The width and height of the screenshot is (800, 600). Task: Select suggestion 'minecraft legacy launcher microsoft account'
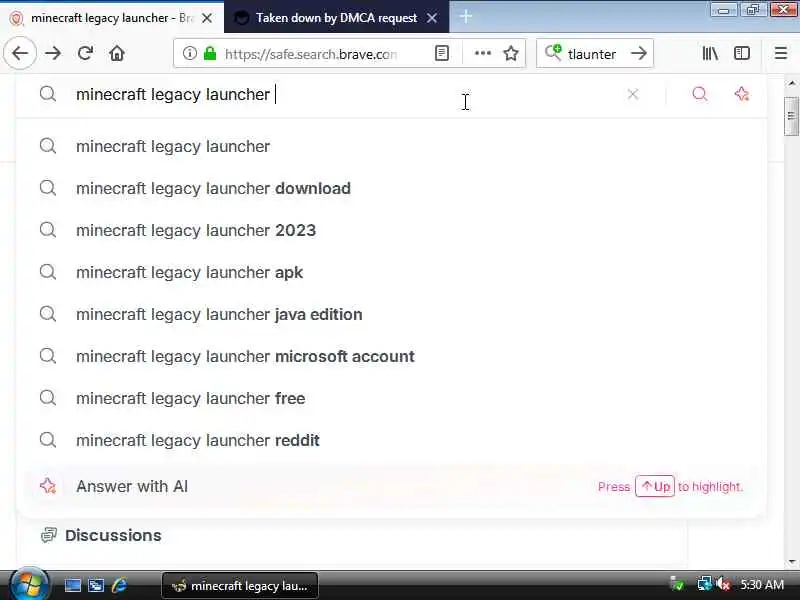click(391, 356)
